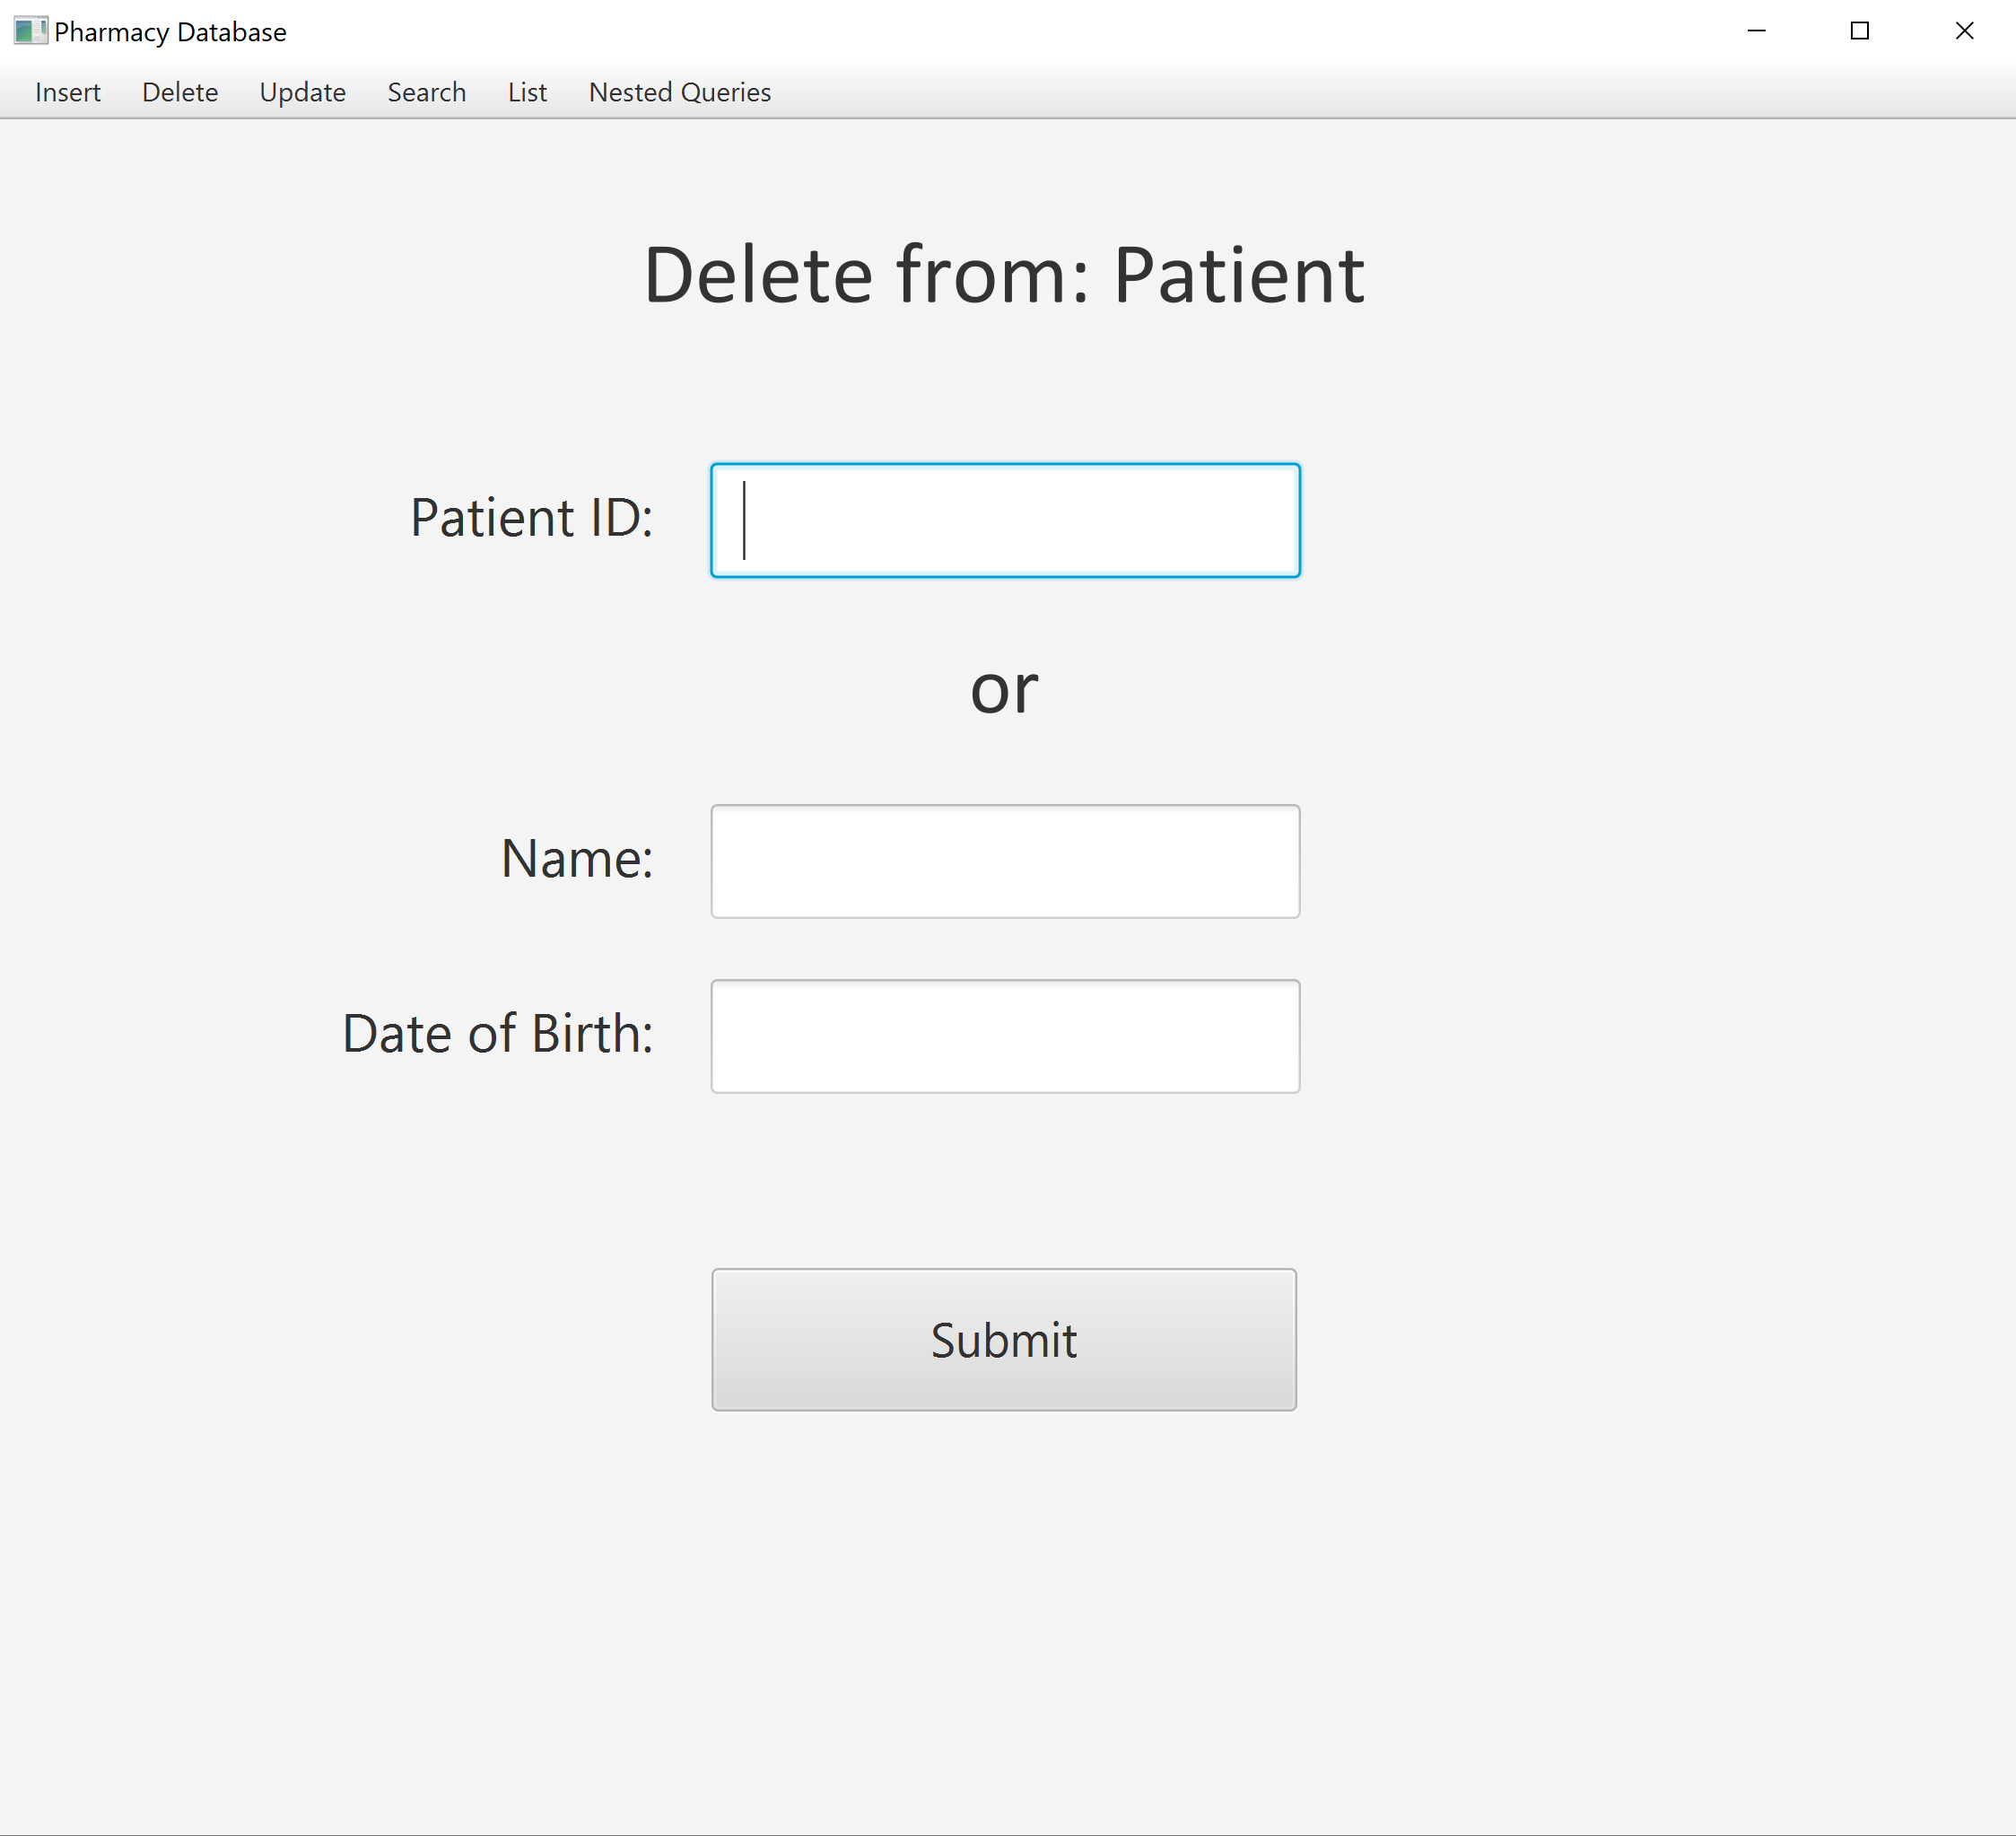Viewport: 2016px width, 1836px height.
Task: Click the 'Patient ID:' label
Action: [532, 518]
